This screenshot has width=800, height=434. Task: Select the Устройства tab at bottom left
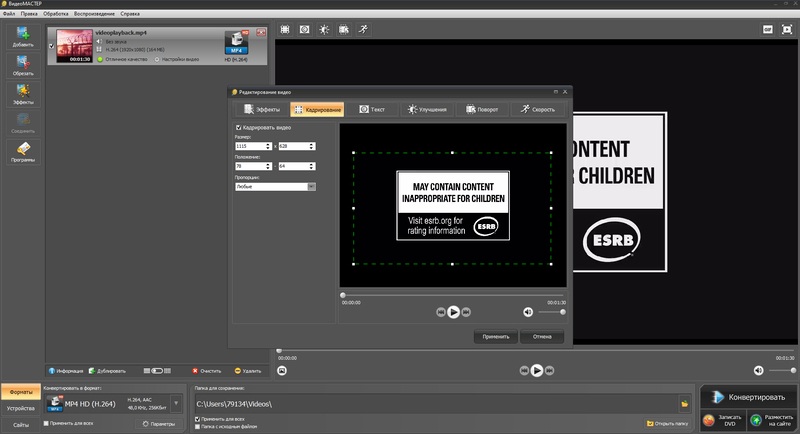(x=21, y=409)
